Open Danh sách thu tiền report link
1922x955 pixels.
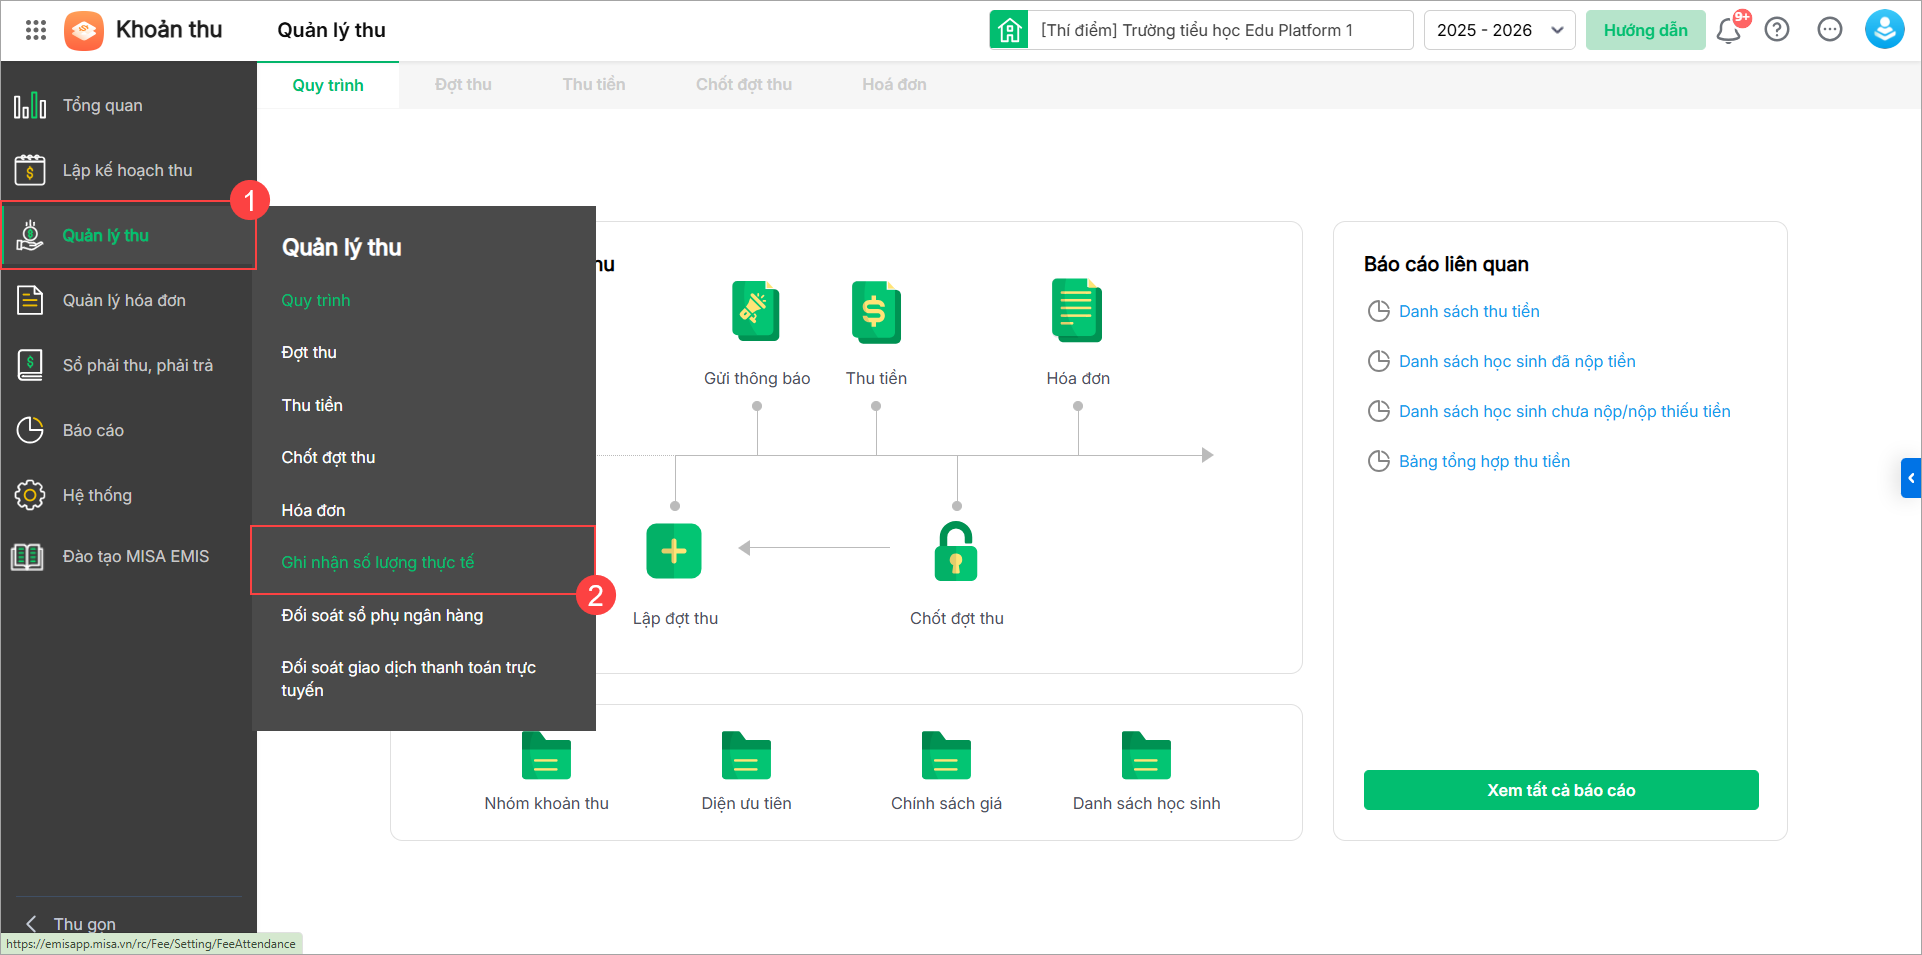[1469, 311]
